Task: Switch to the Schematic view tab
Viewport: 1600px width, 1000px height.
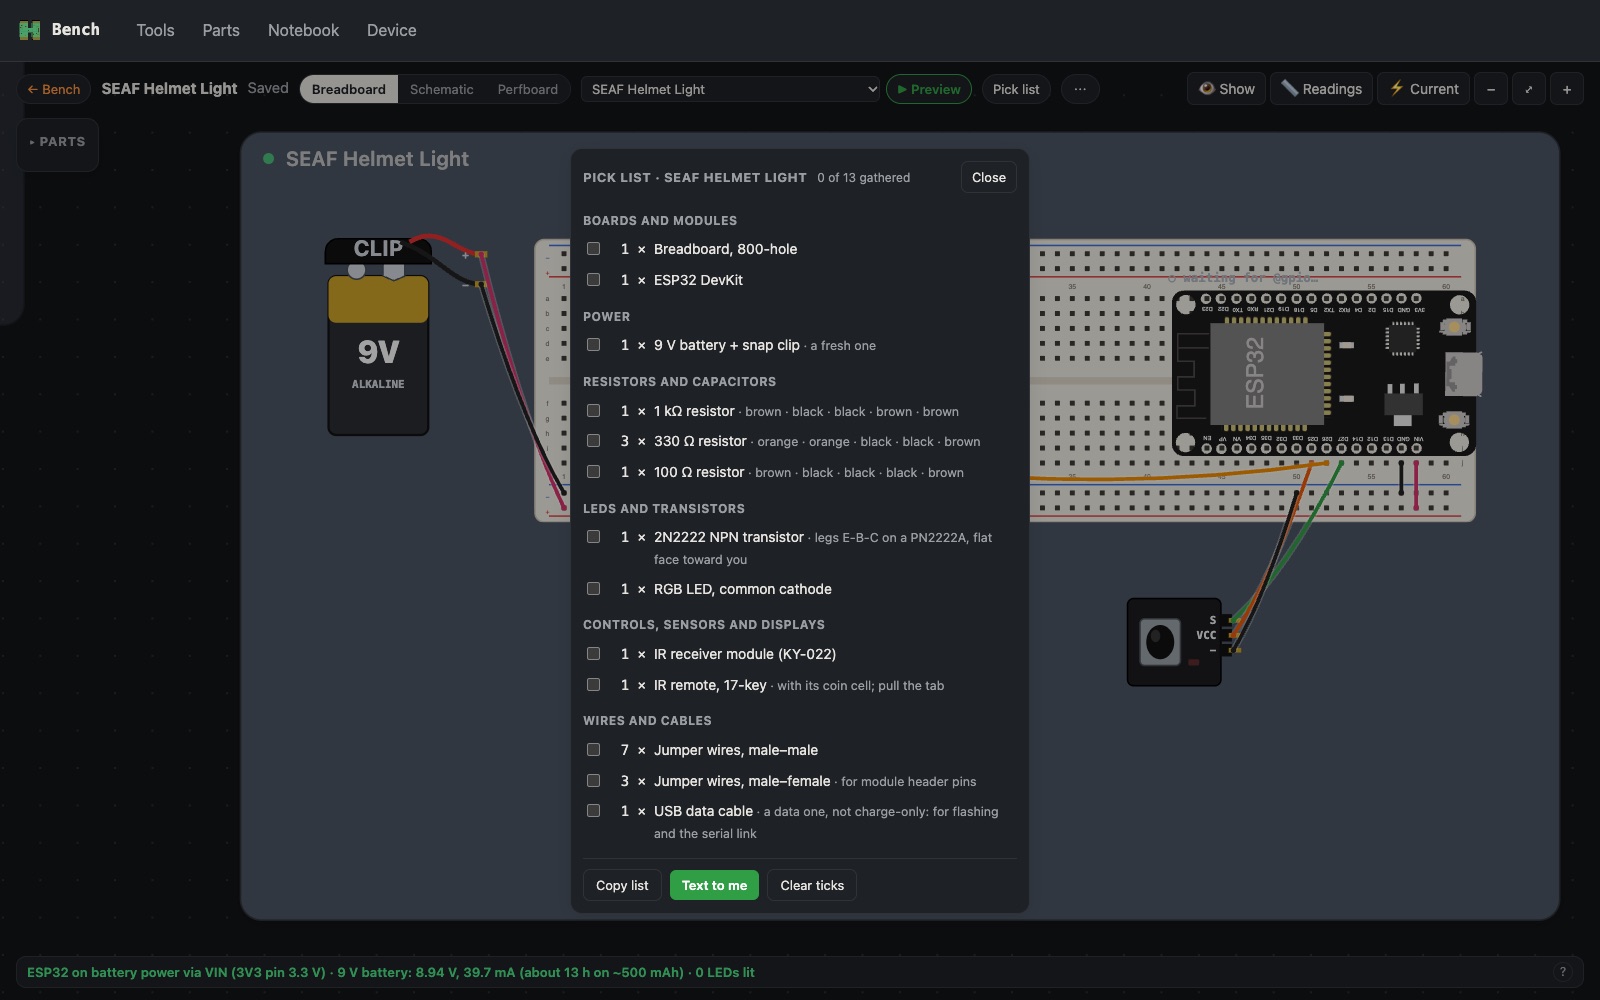Action: pyautogui.click(x=441, y=89)
